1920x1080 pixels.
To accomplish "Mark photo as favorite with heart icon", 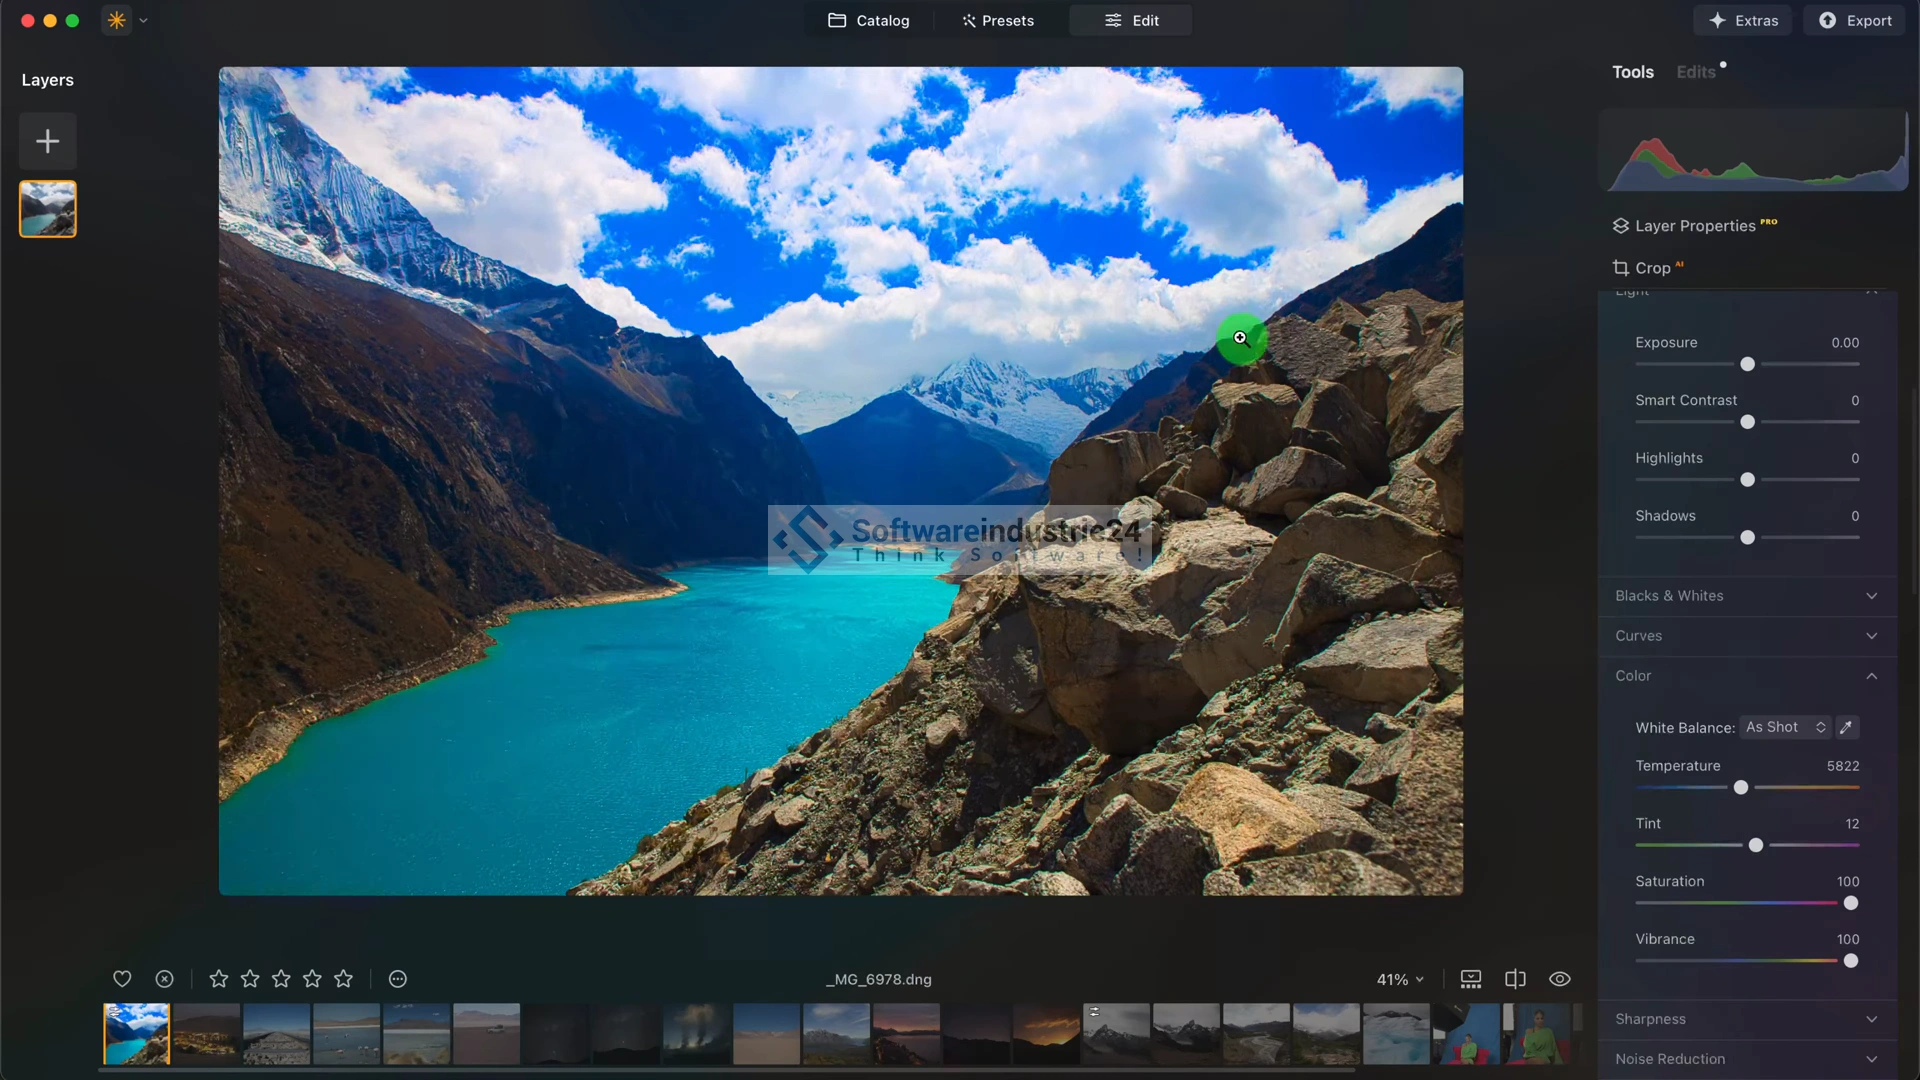I will point(122,979).
